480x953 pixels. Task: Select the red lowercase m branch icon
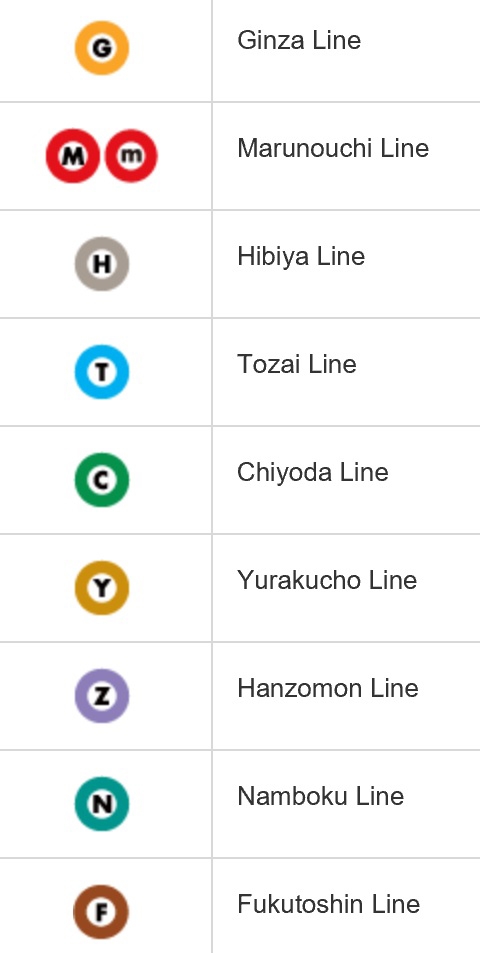131,156
